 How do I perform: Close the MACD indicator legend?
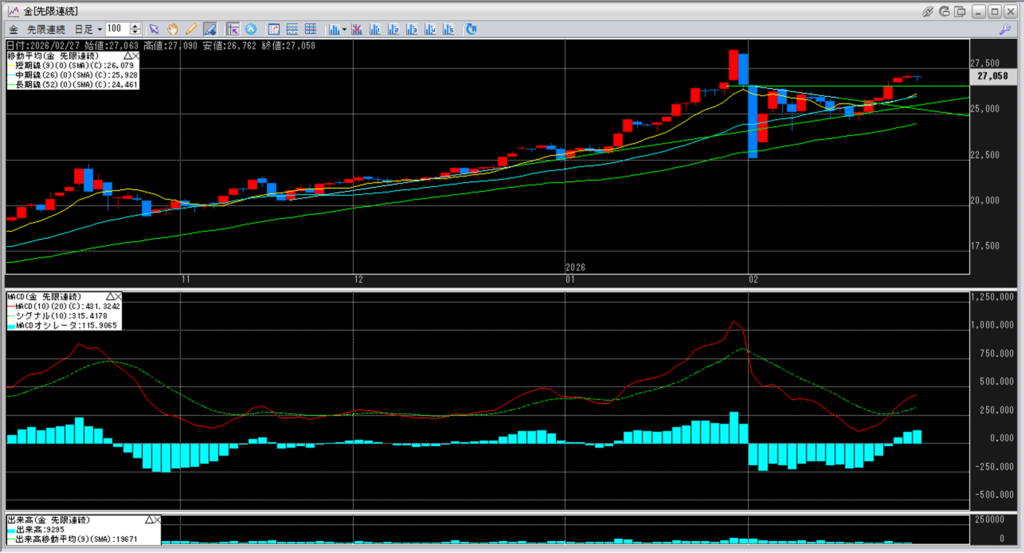click(116, 297)
